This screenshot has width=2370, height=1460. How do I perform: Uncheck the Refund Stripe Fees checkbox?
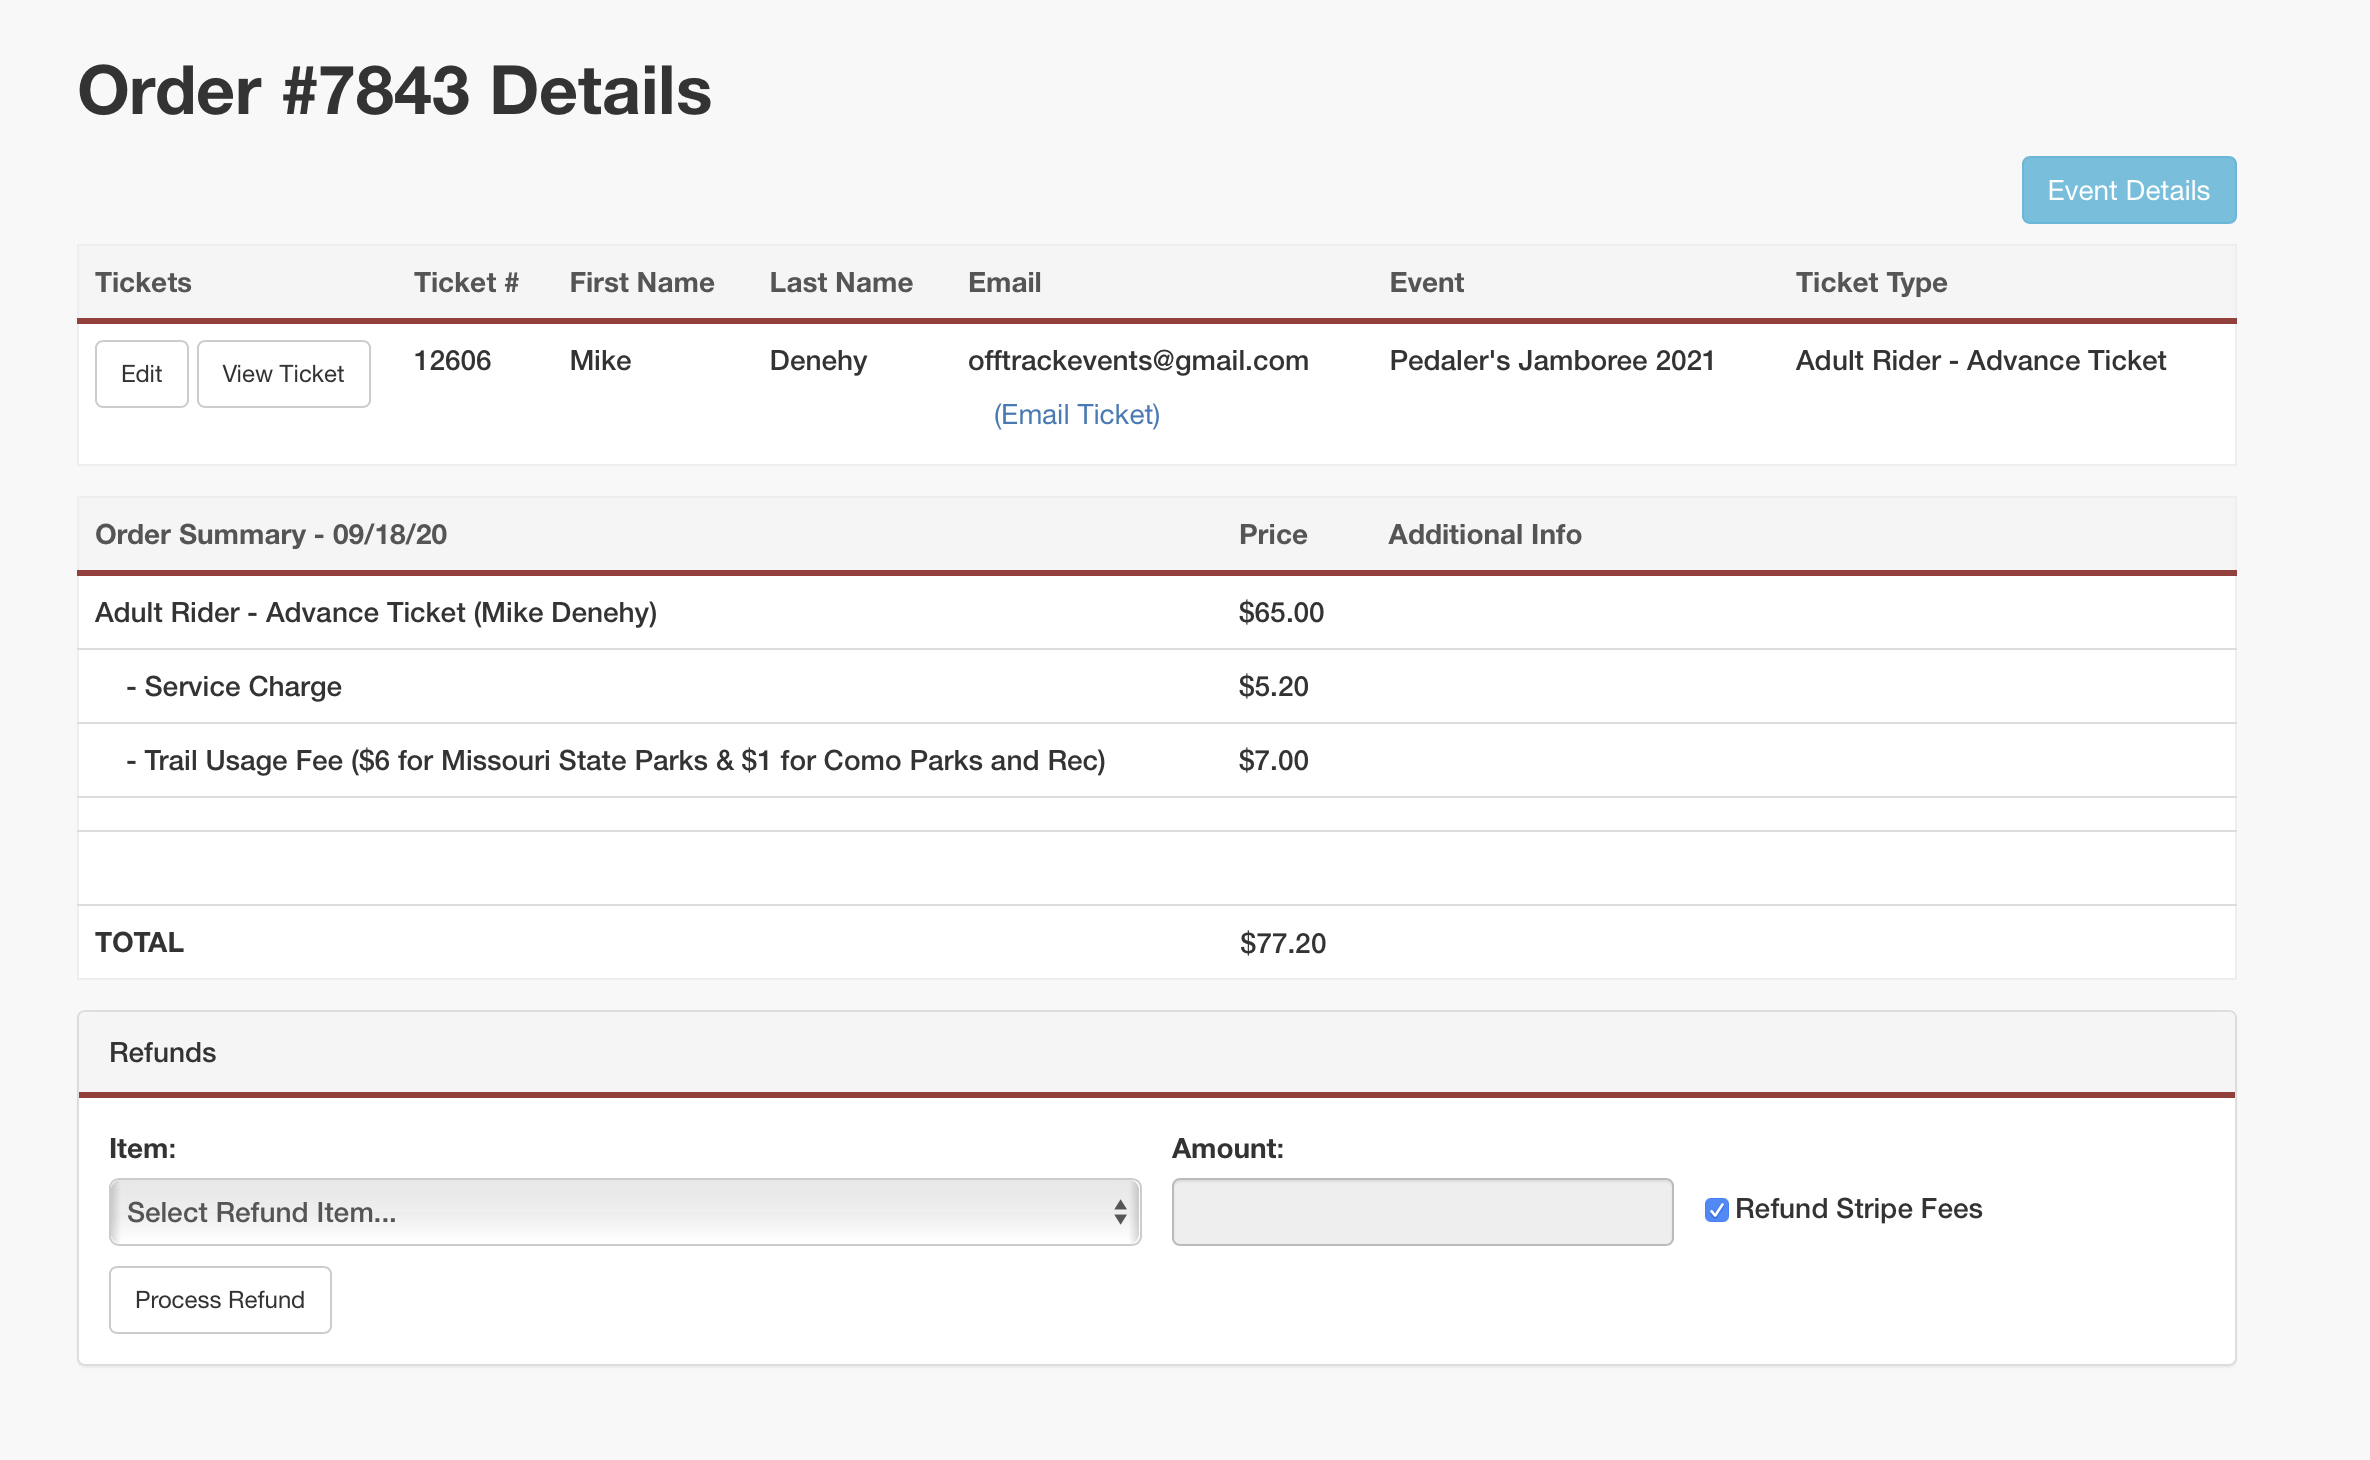1716,1210
